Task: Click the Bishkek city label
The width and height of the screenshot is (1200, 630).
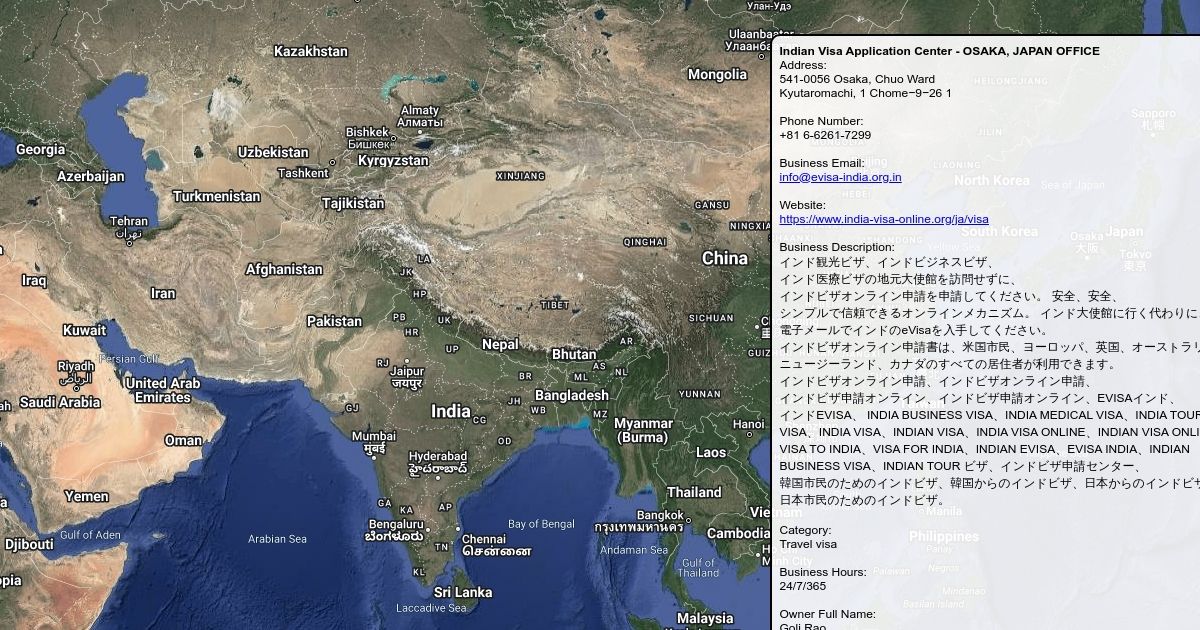Action: point(367,138)
